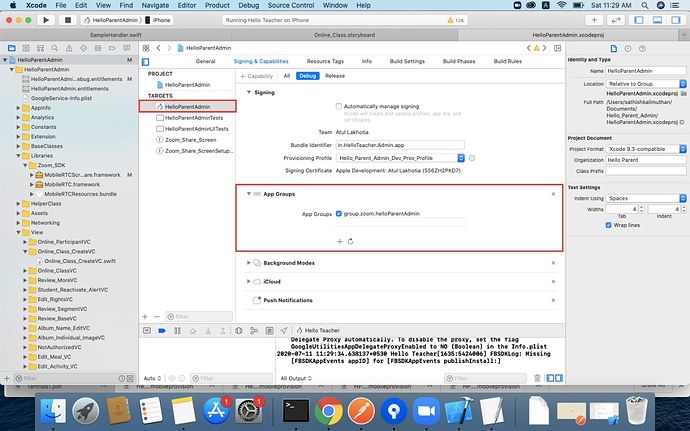Clear console with trash icon

tap(537, 378)
